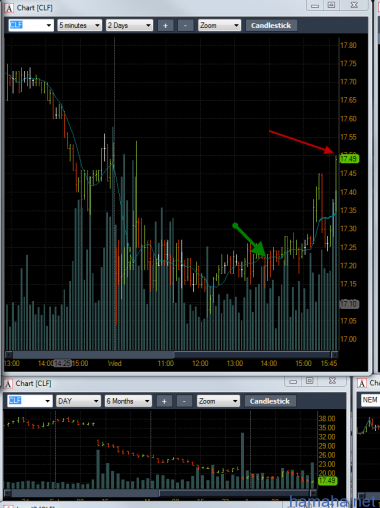
Task: Click the left scroll arrow under top chart
Action: point(9,355)
